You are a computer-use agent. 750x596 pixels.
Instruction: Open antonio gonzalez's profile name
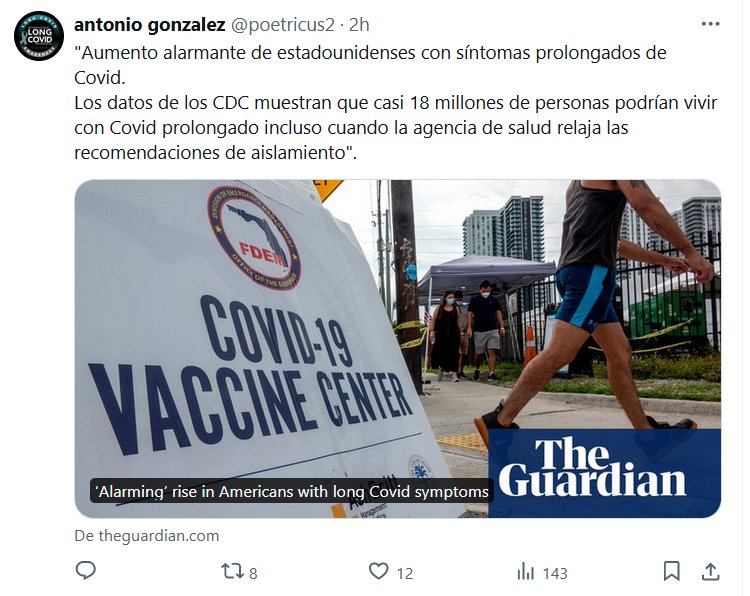tap(150, 25)
